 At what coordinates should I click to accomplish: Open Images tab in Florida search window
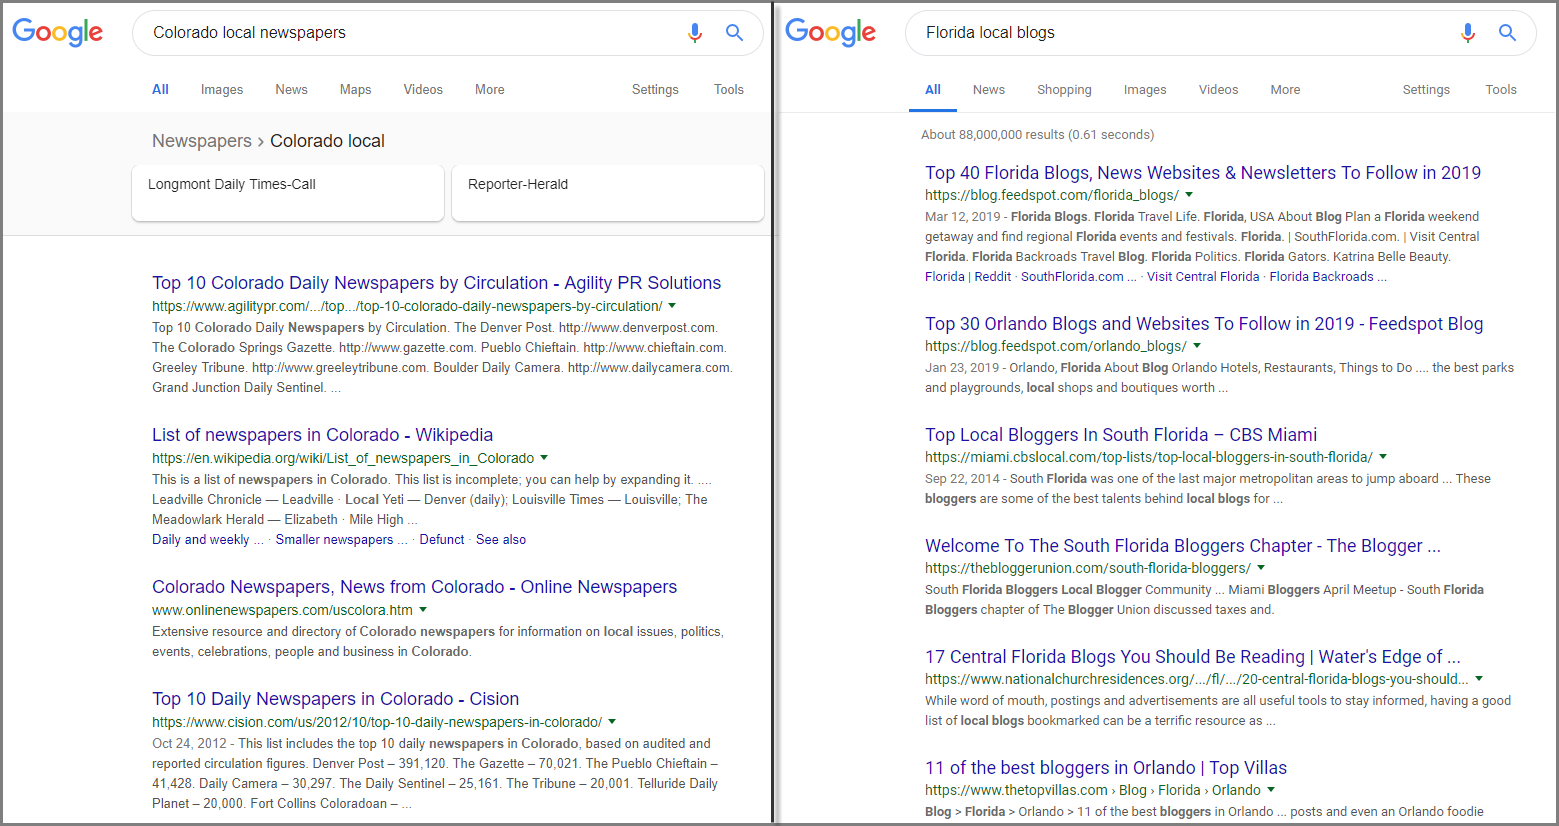coord(1145,89)
